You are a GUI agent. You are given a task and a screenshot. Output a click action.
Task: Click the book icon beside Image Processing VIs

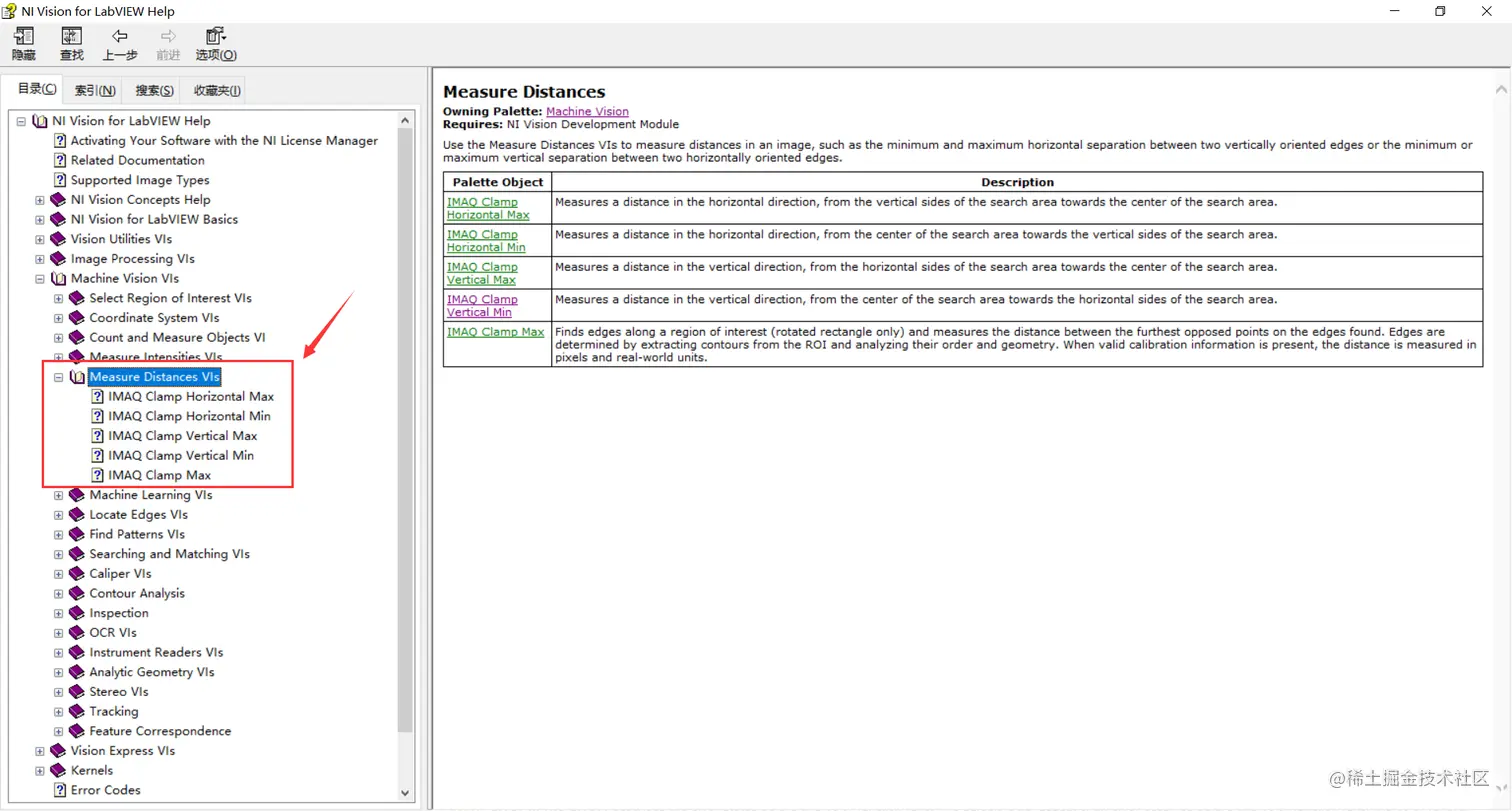(59, 259)
